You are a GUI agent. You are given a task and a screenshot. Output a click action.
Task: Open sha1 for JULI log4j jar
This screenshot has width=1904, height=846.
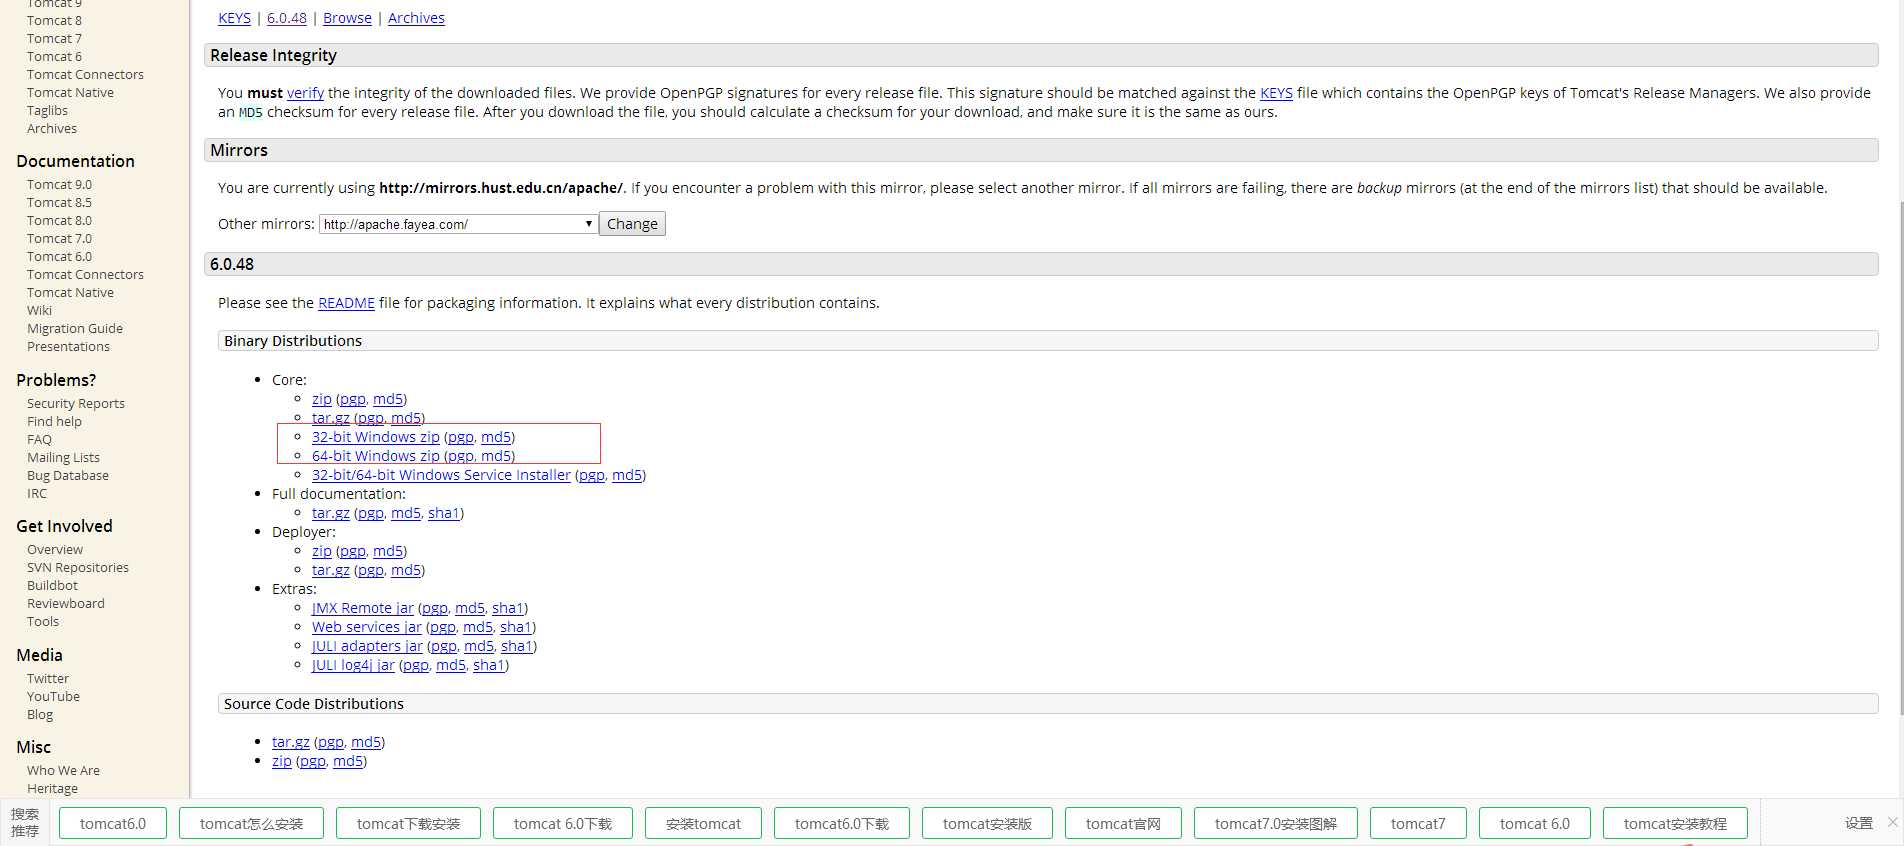(488, 665)
